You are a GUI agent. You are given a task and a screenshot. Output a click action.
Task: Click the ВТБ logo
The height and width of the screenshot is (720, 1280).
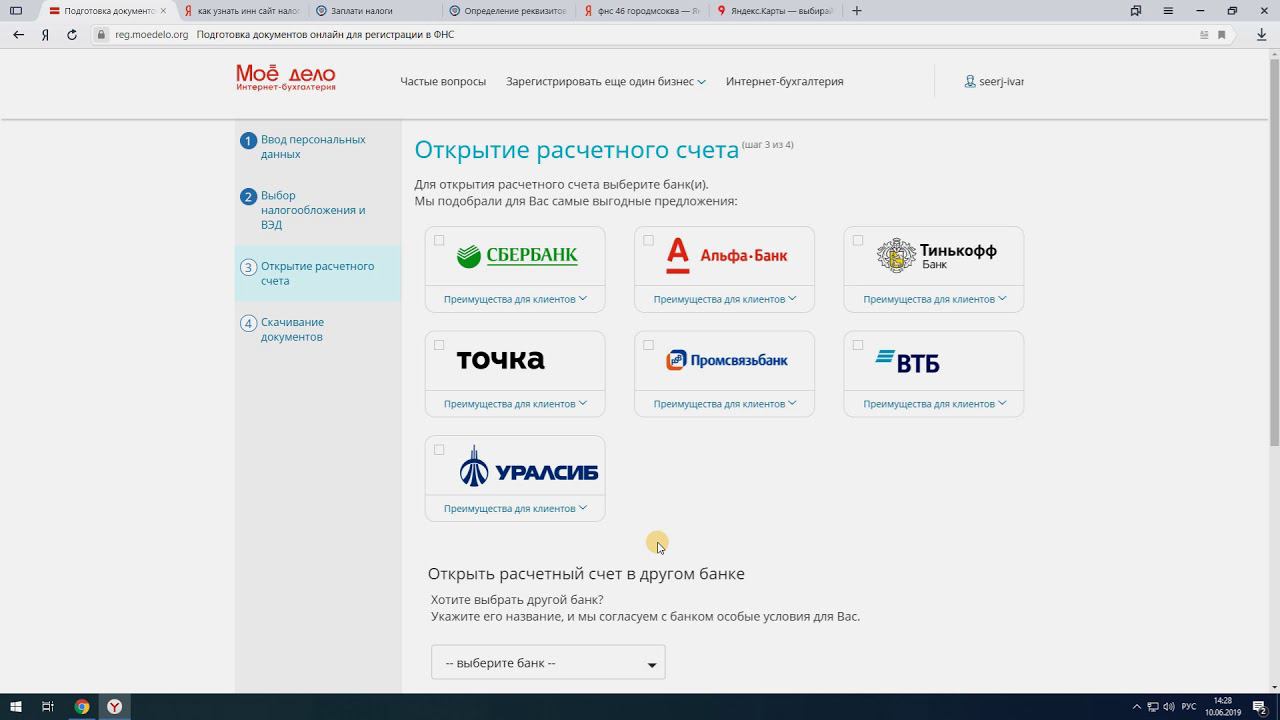(908, 361)
